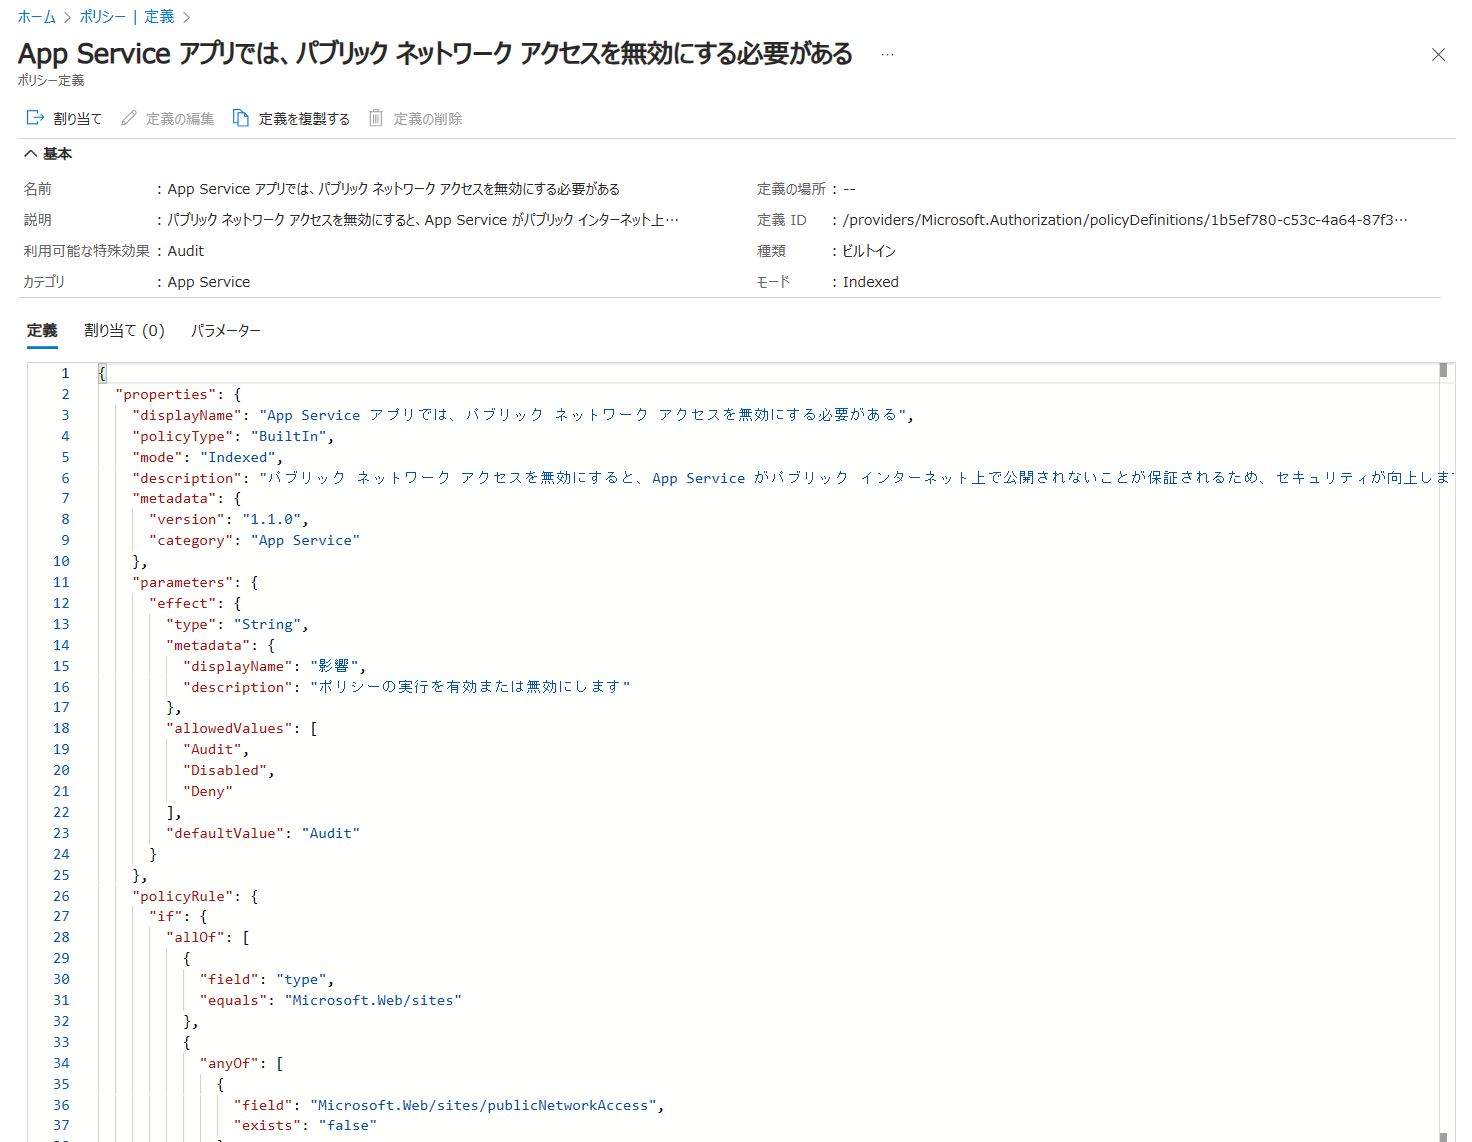Click the "policyRule" code line
The width and height of the screenshot is (1472, 1142).
(x=195, y=897)
